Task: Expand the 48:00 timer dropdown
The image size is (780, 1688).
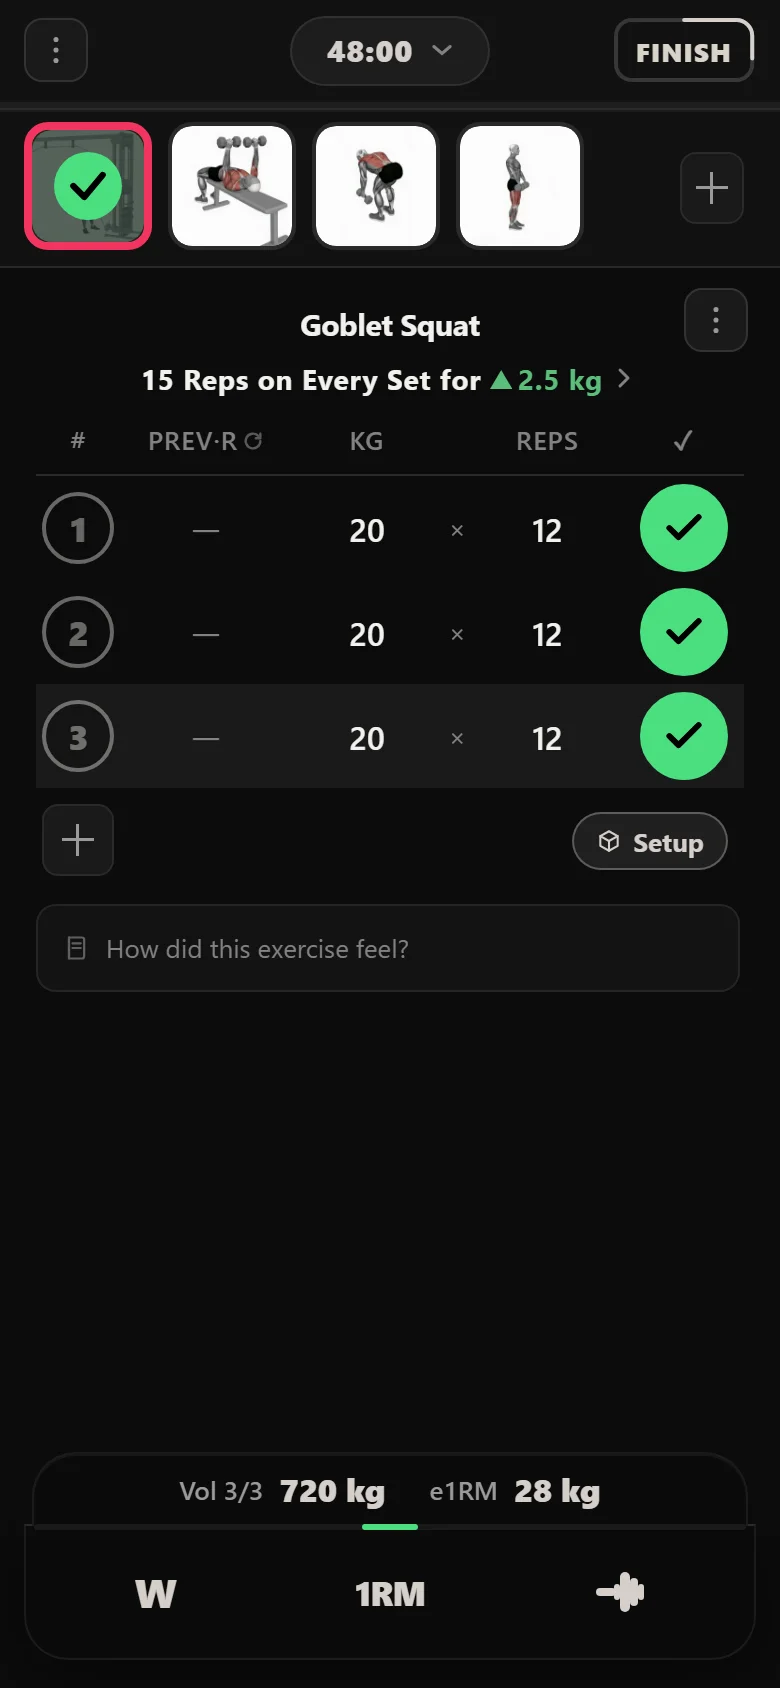Action: [x=390, y=51]
